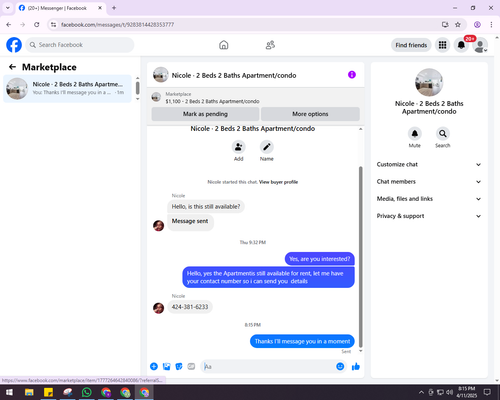
Task: Open more actions plus icon in composer
Action: [x=154, y=367]
